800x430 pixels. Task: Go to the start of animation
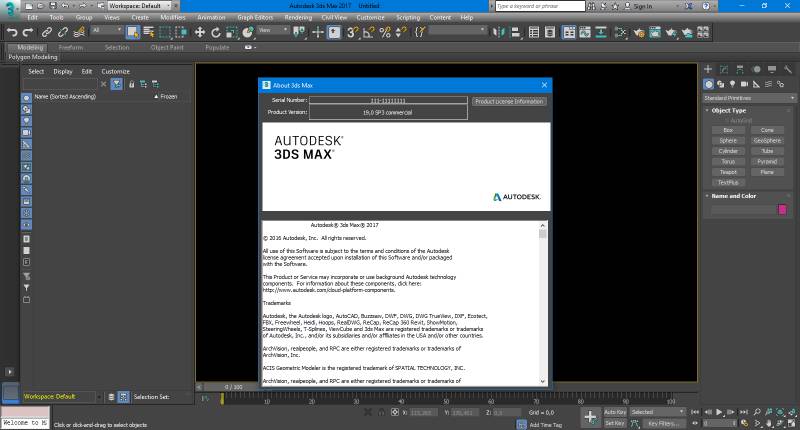pos(695,412)
